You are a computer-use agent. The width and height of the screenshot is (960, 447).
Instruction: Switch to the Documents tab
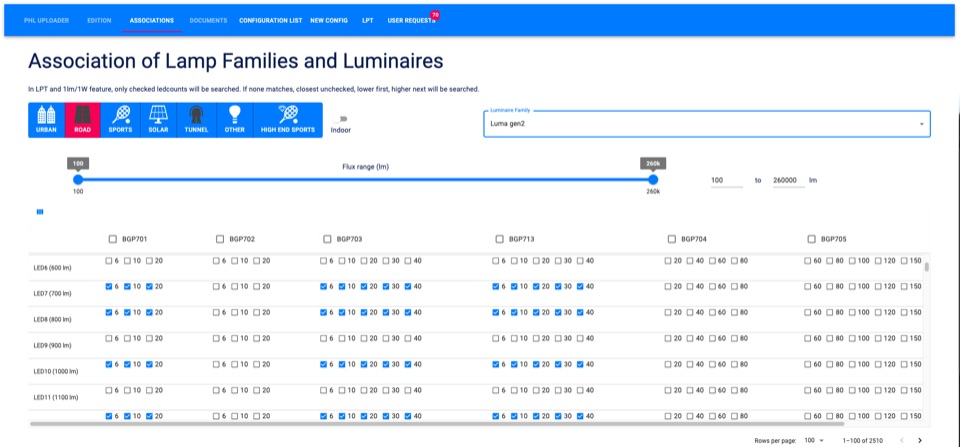tap(208, 20)
